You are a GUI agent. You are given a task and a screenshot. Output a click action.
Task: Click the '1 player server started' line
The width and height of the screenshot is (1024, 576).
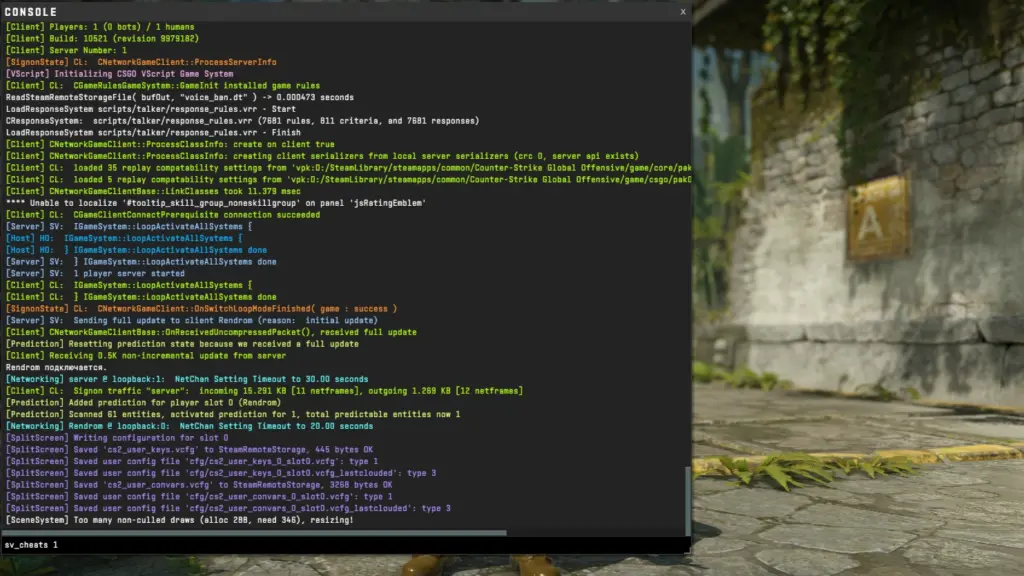(x=95, y=274)
